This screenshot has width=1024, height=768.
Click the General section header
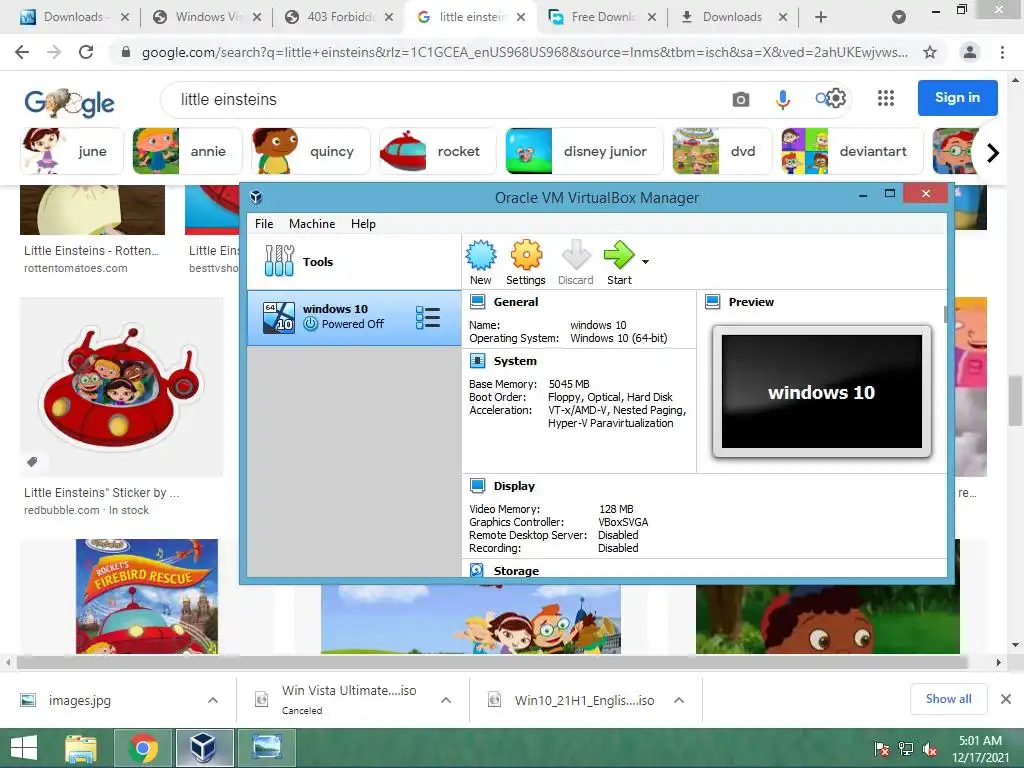point(515,302)
